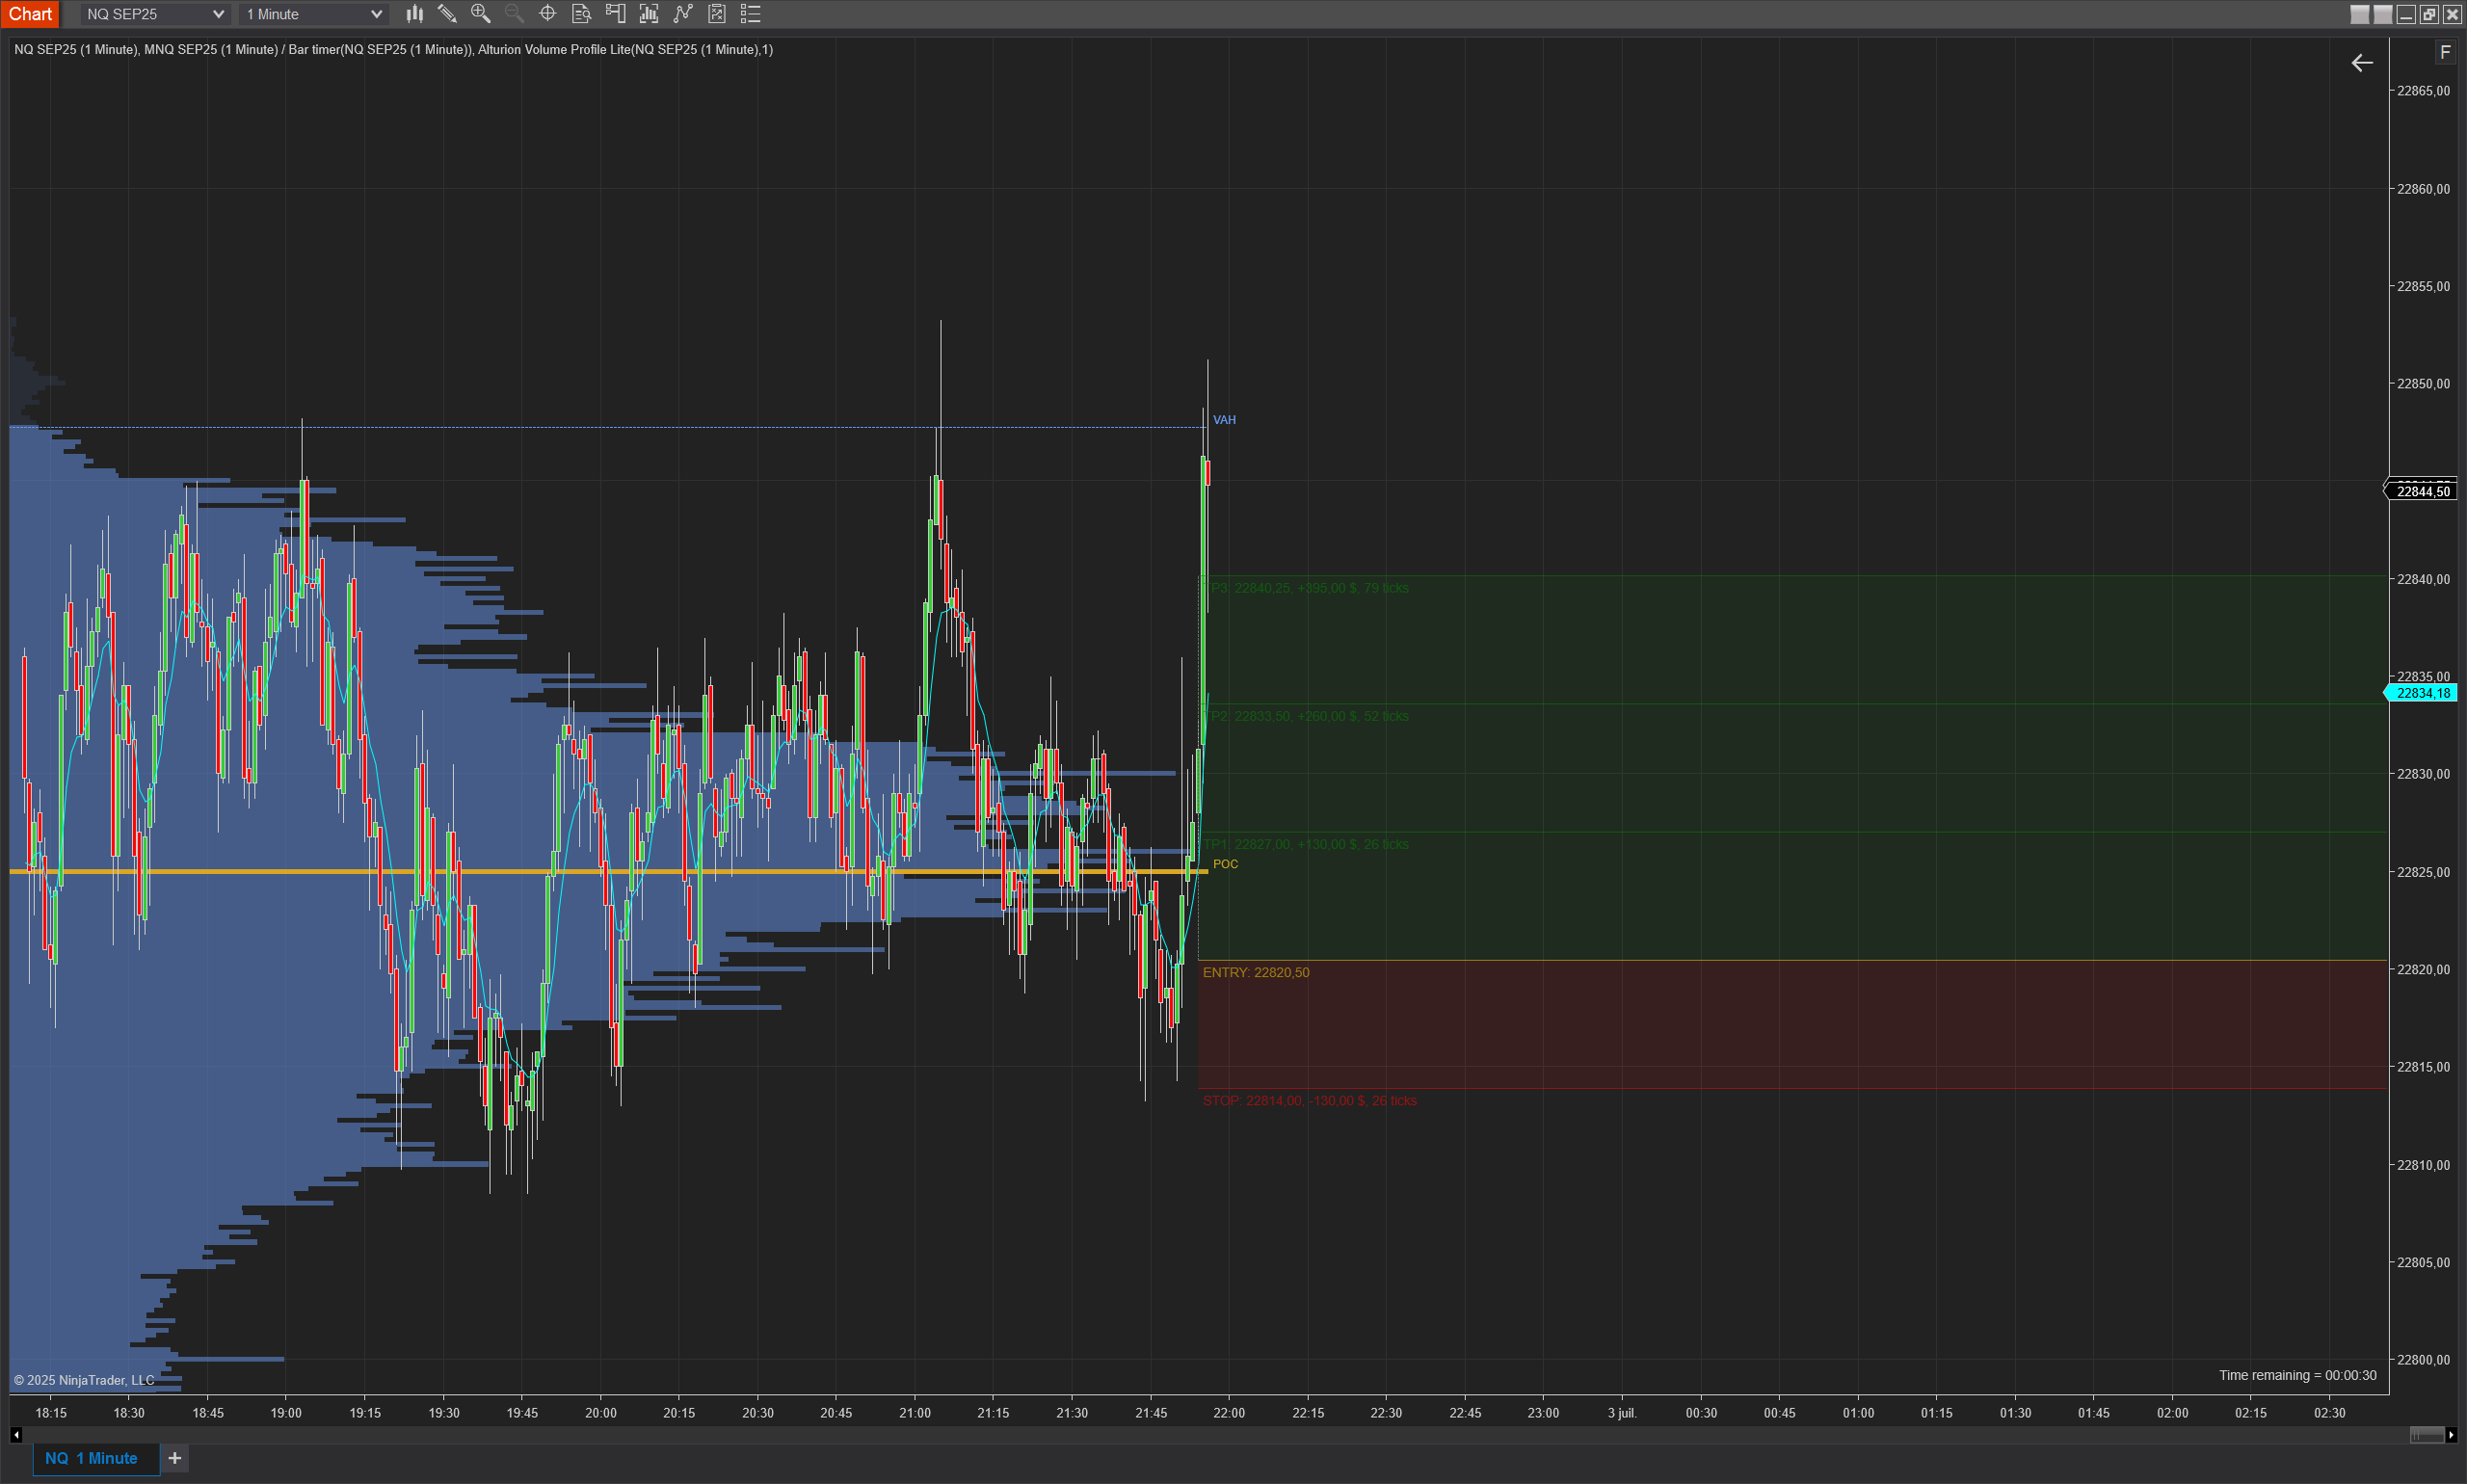Click the zoom in magnifier icon
The image size is (2467, 1484).
(481, 14)
